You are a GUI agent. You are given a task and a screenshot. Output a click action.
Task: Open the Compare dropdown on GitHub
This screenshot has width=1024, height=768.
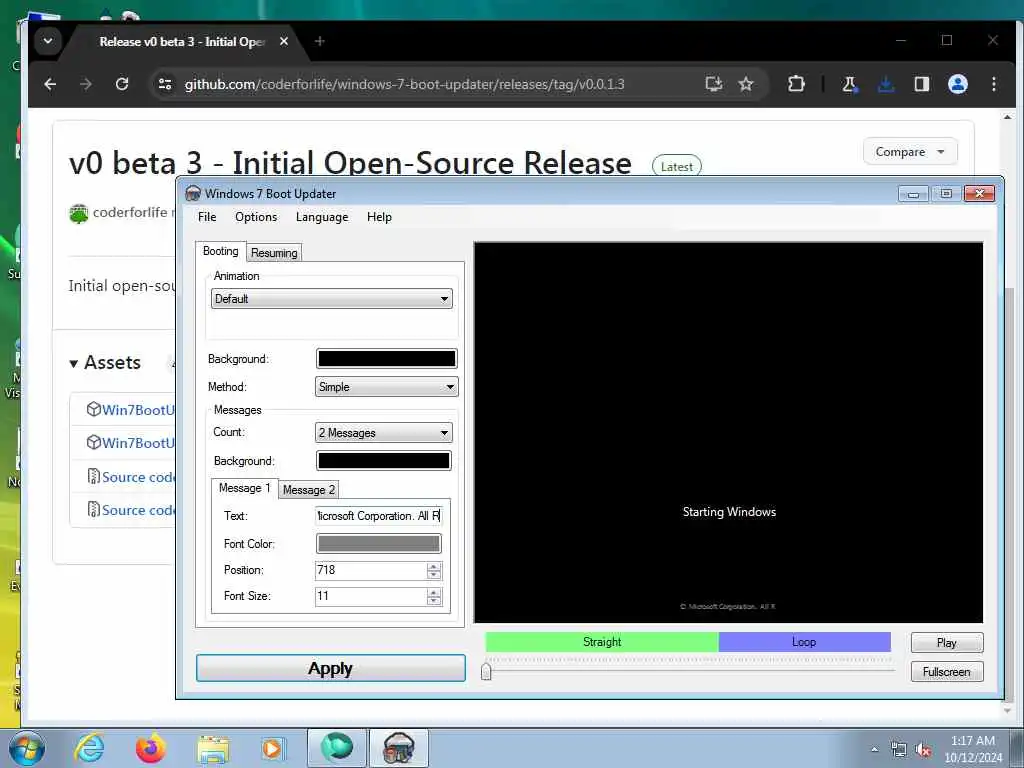click(910, 152)
